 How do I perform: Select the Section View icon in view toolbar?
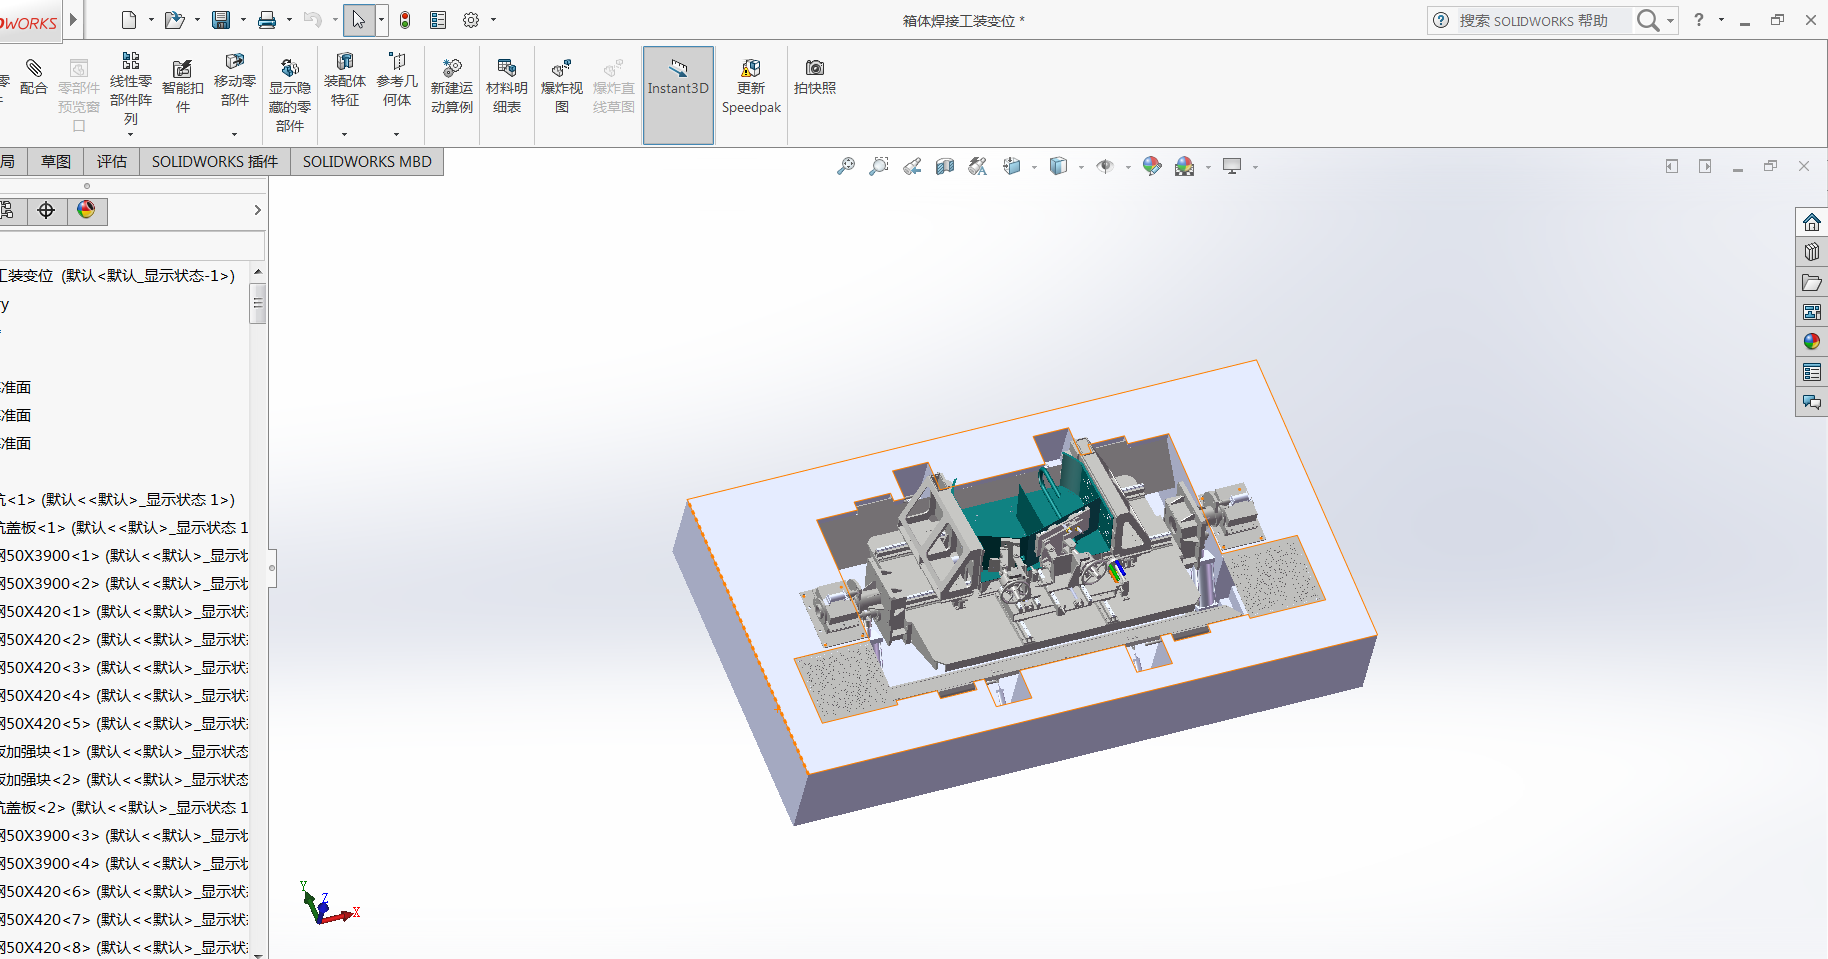pyautogui.click(x=945, y=167)
